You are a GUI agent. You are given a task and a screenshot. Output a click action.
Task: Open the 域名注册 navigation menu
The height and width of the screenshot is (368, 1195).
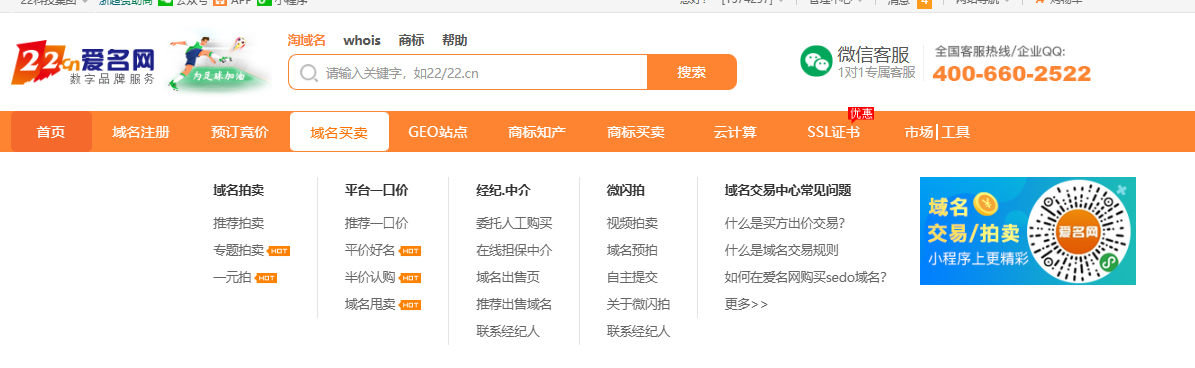(141, 132)
